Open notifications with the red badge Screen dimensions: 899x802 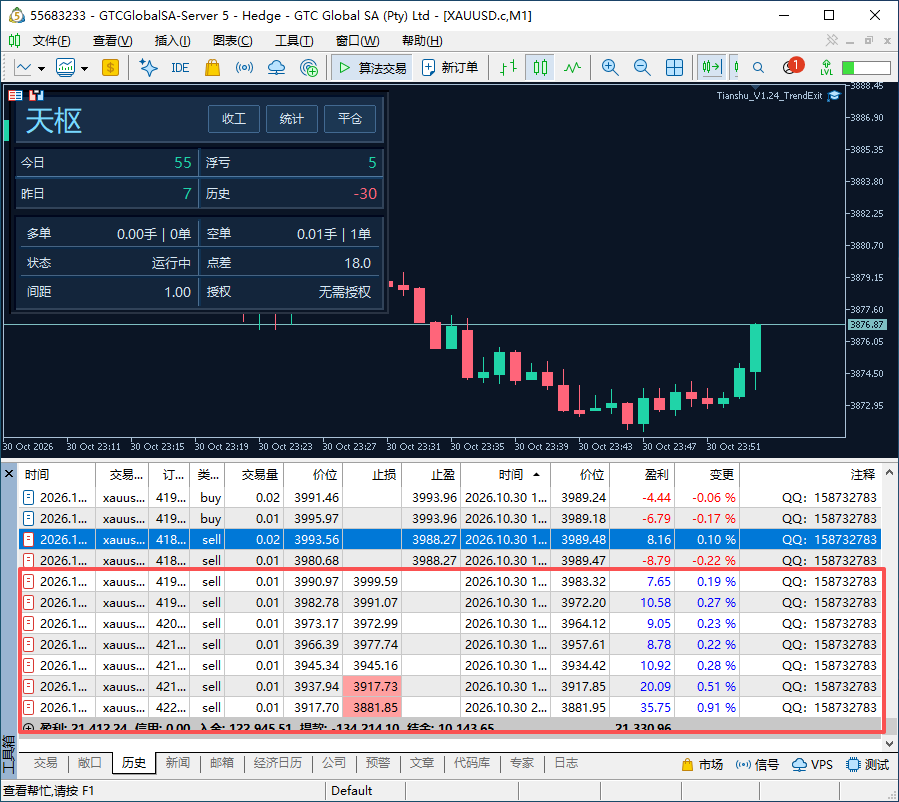coord(793,66)
